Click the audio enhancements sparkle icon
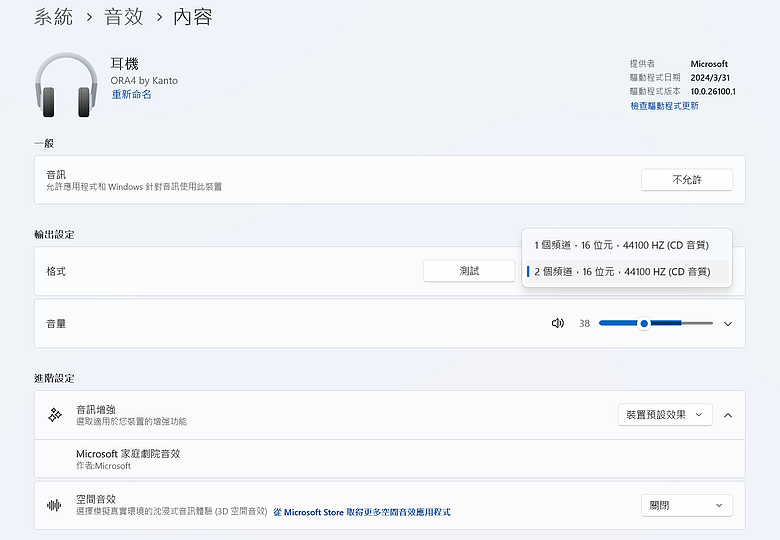This screenshot has height=540, width=780. point(55,415)
